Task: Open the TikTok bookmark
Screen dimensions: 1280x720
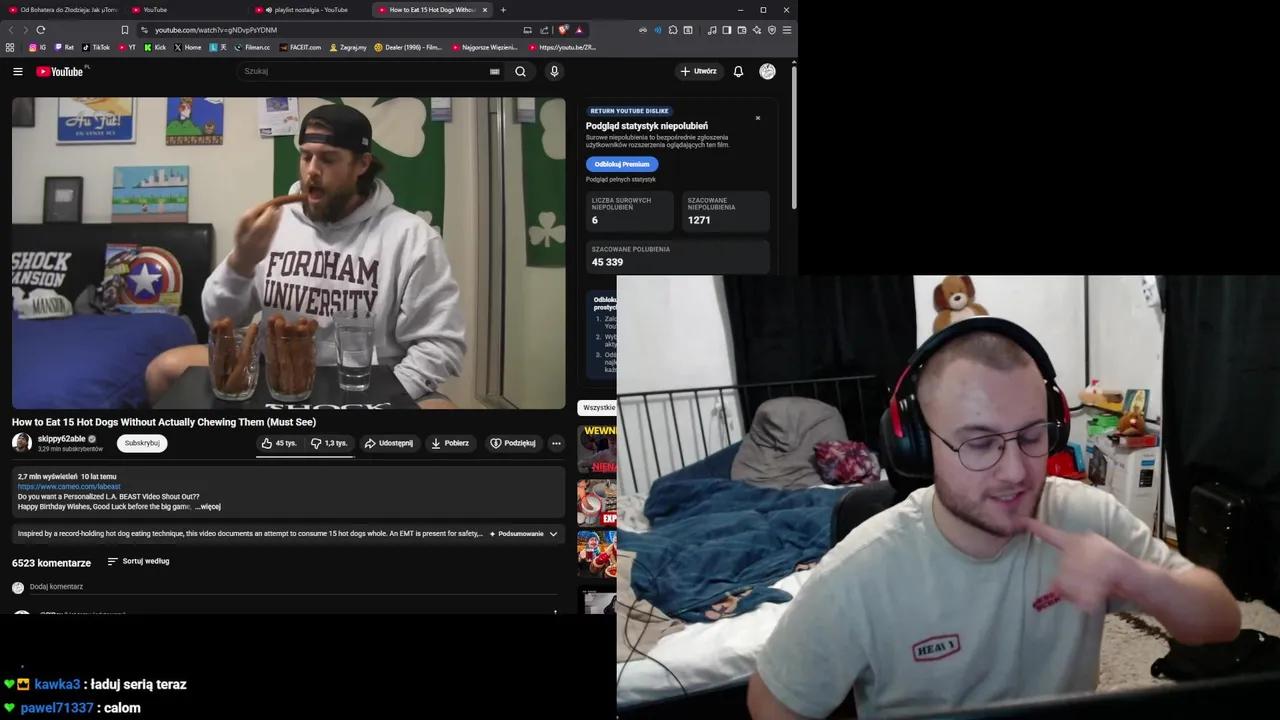Action: 96,47
